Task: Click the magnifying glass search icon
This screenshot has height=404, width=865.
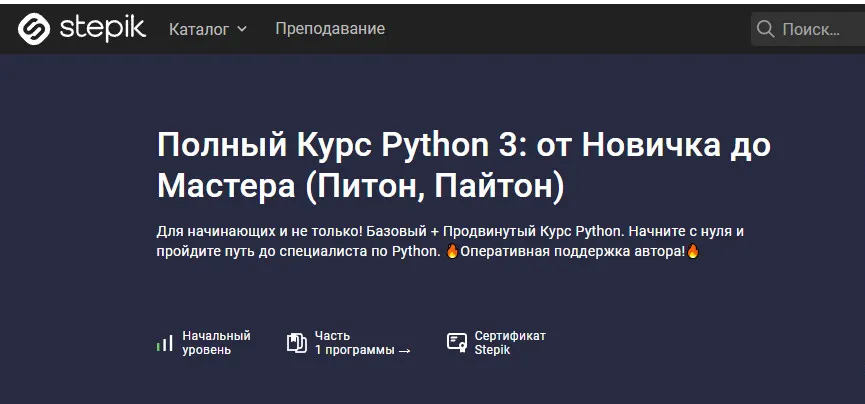Action: click(766, 30)
